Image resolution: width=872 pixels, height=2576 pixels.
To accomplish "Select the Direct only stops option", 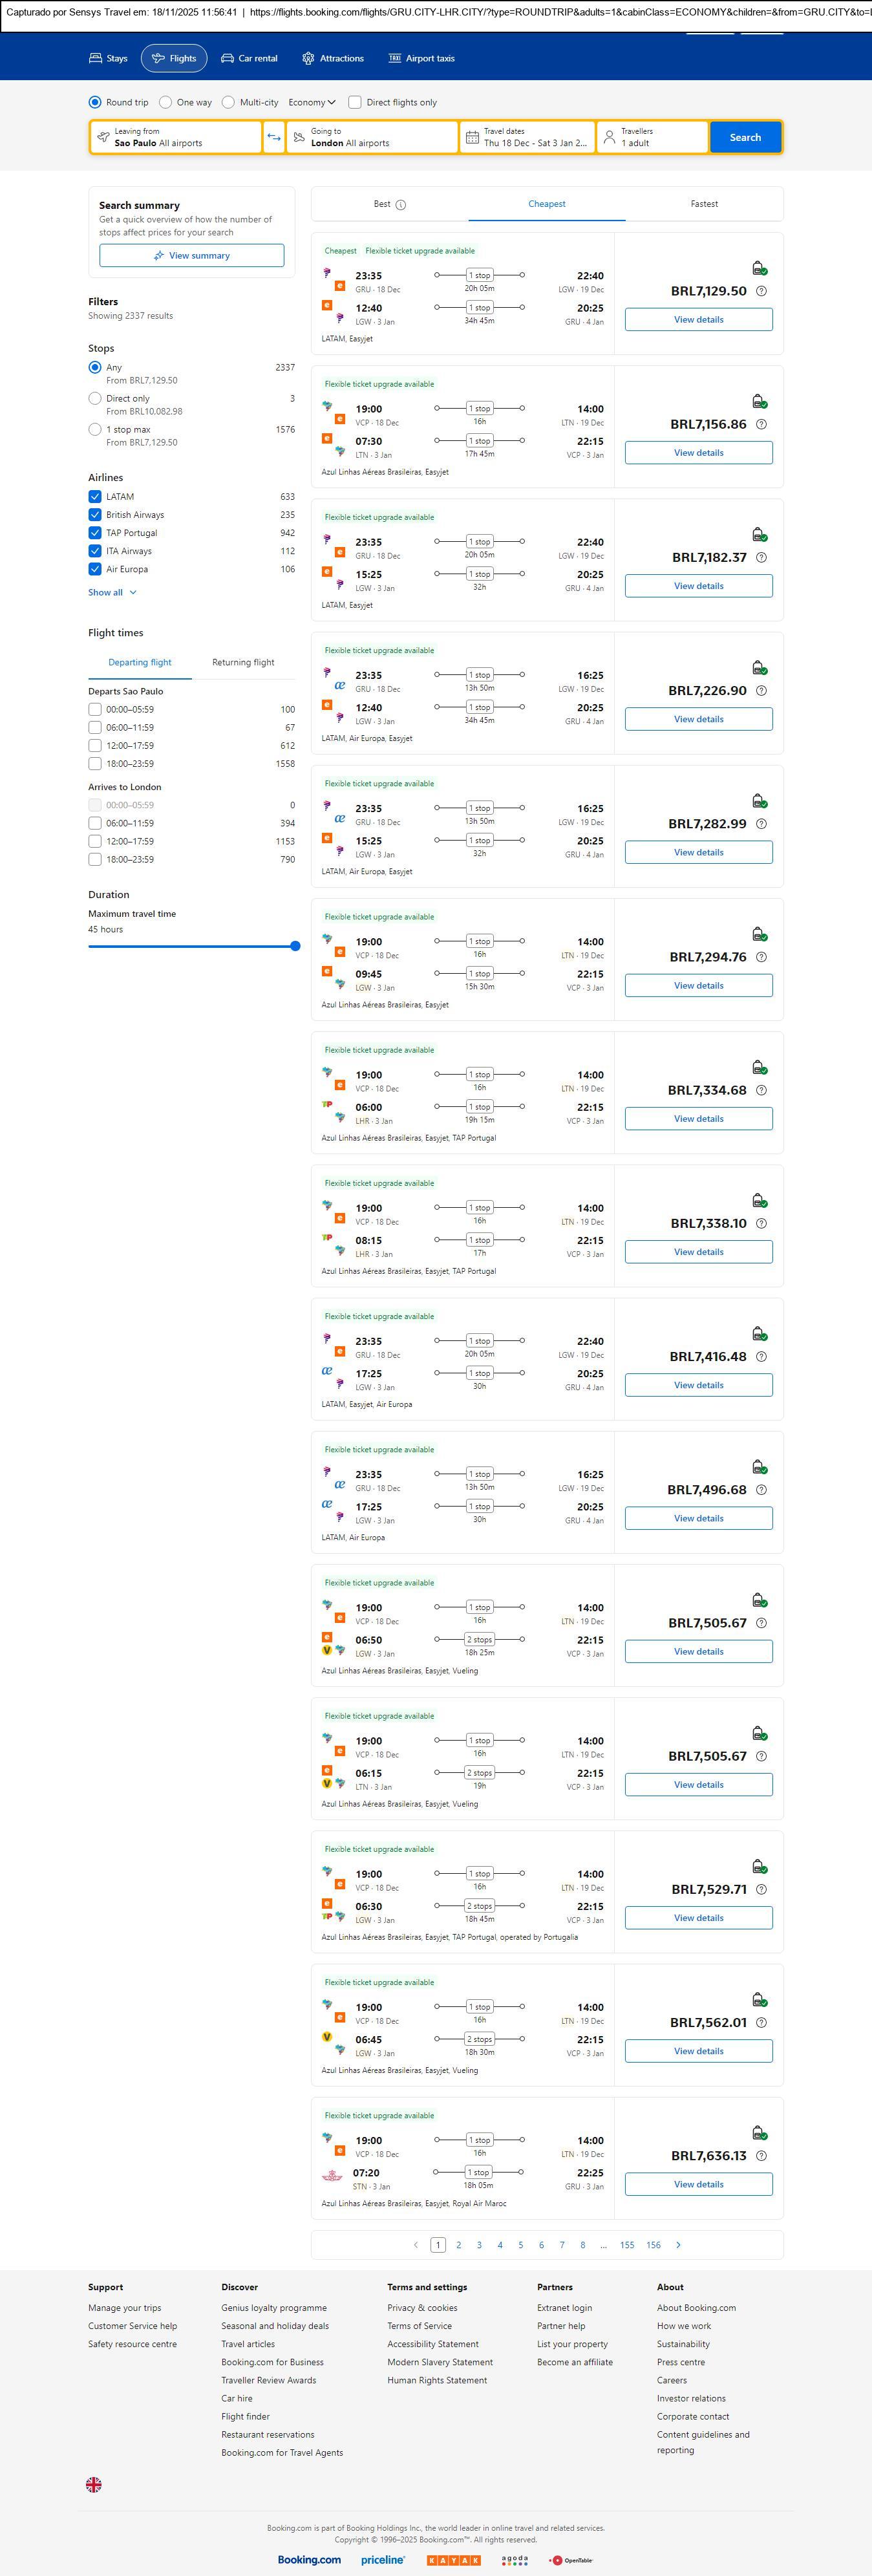I will (95, 398).
